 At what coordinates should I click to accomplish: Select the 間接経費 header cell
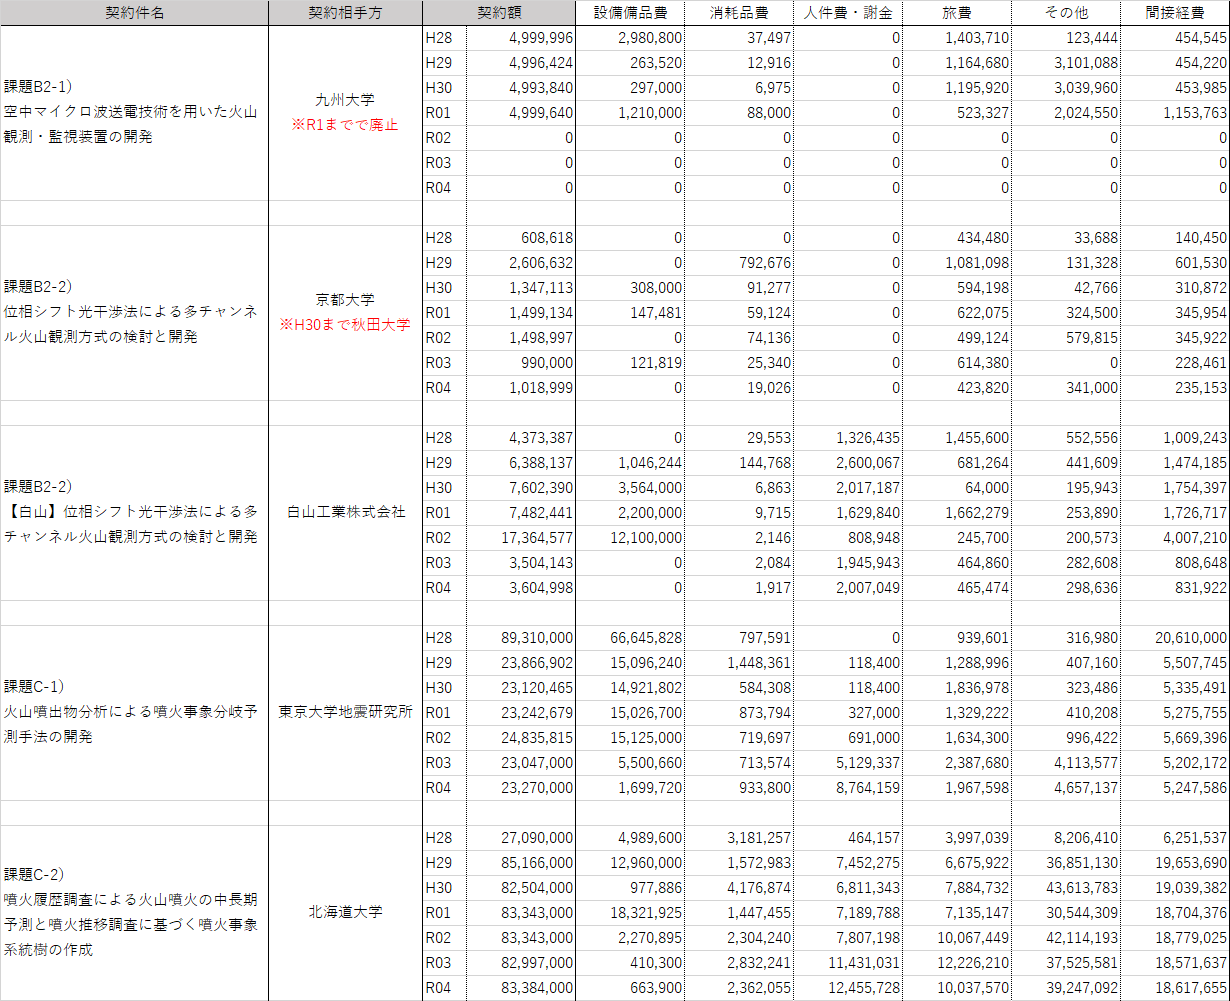tap(1175, 13)
